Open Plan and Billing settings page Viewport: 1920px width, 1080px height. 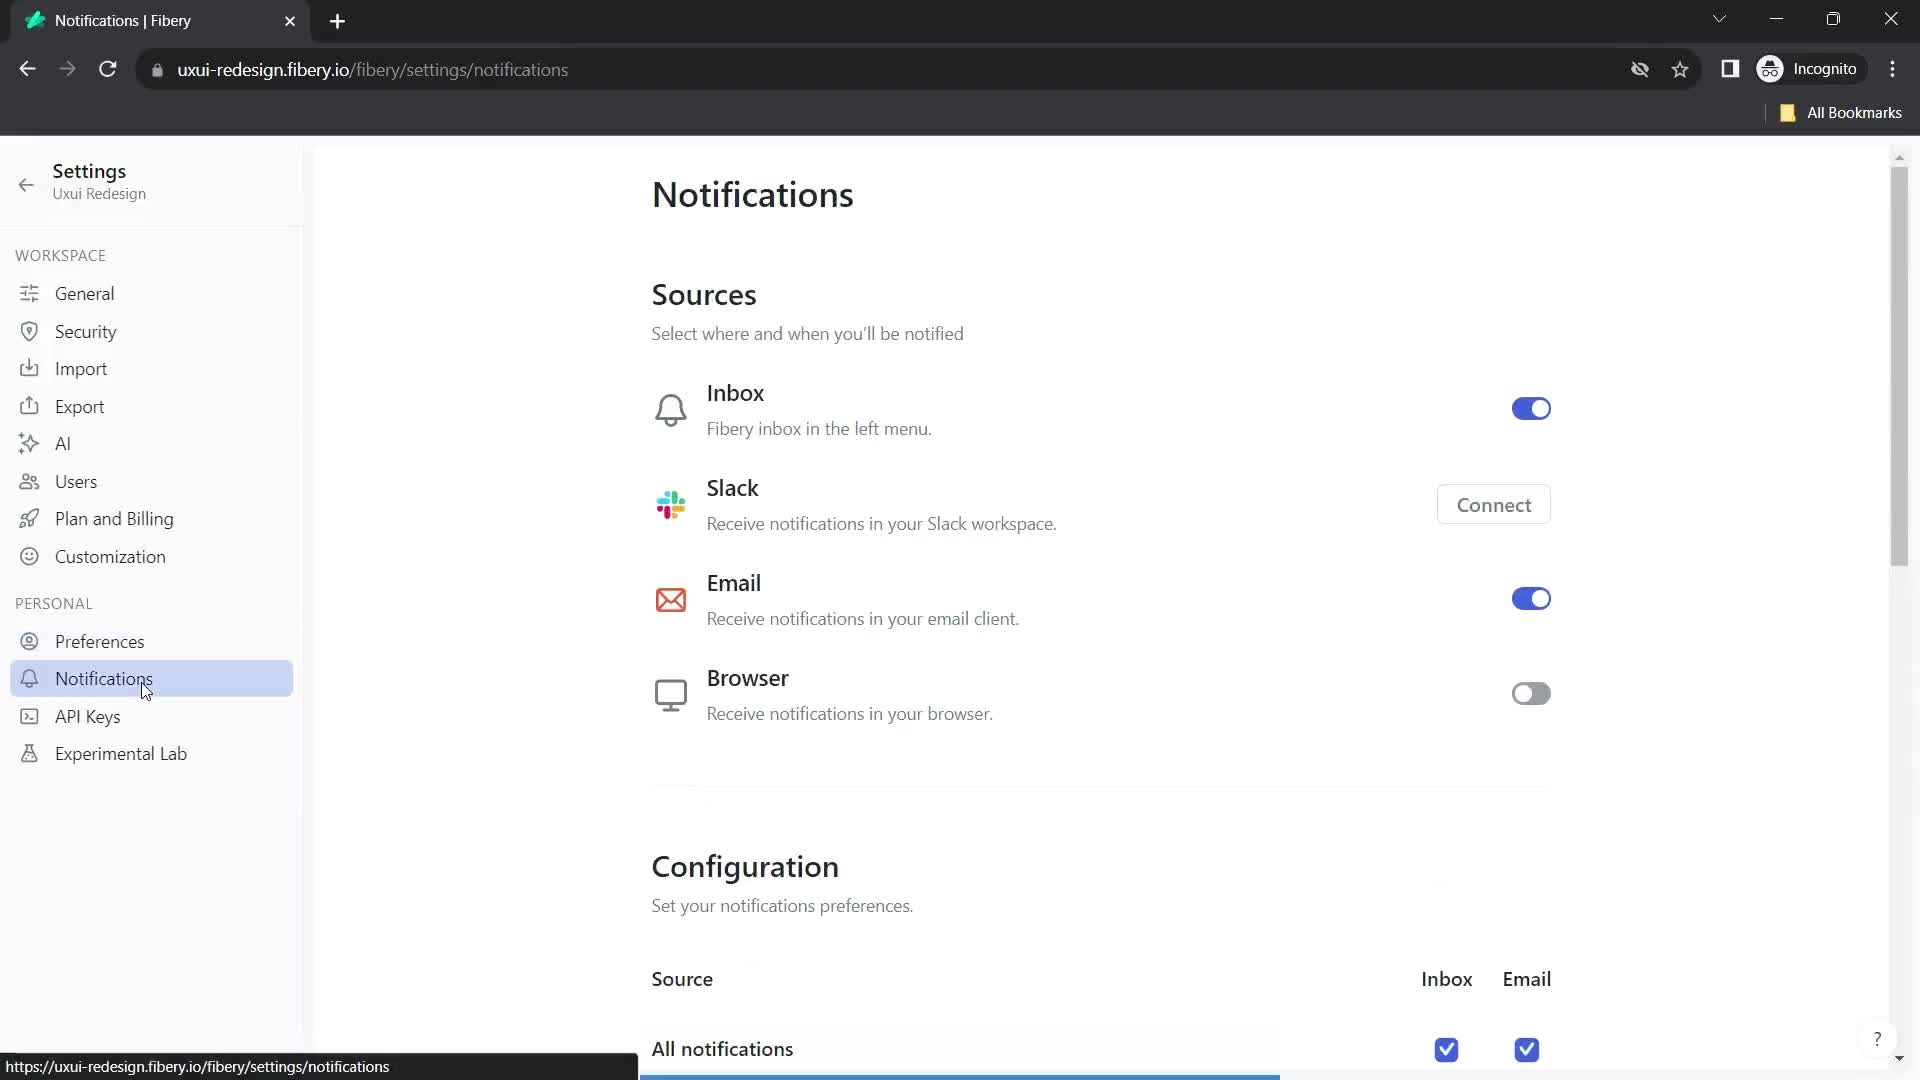click(x=113, y=518)
